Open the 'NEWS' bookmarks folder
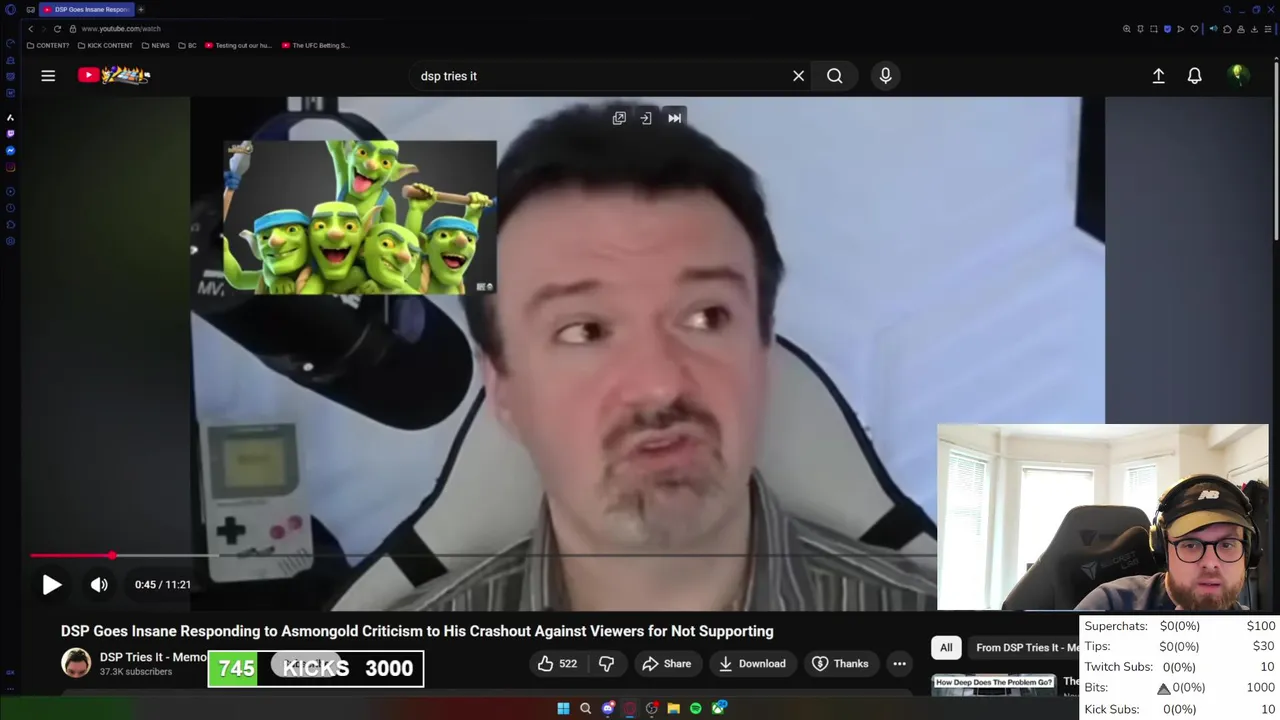Viewport: 1280px width, 720px height. [x=155, y=45]
